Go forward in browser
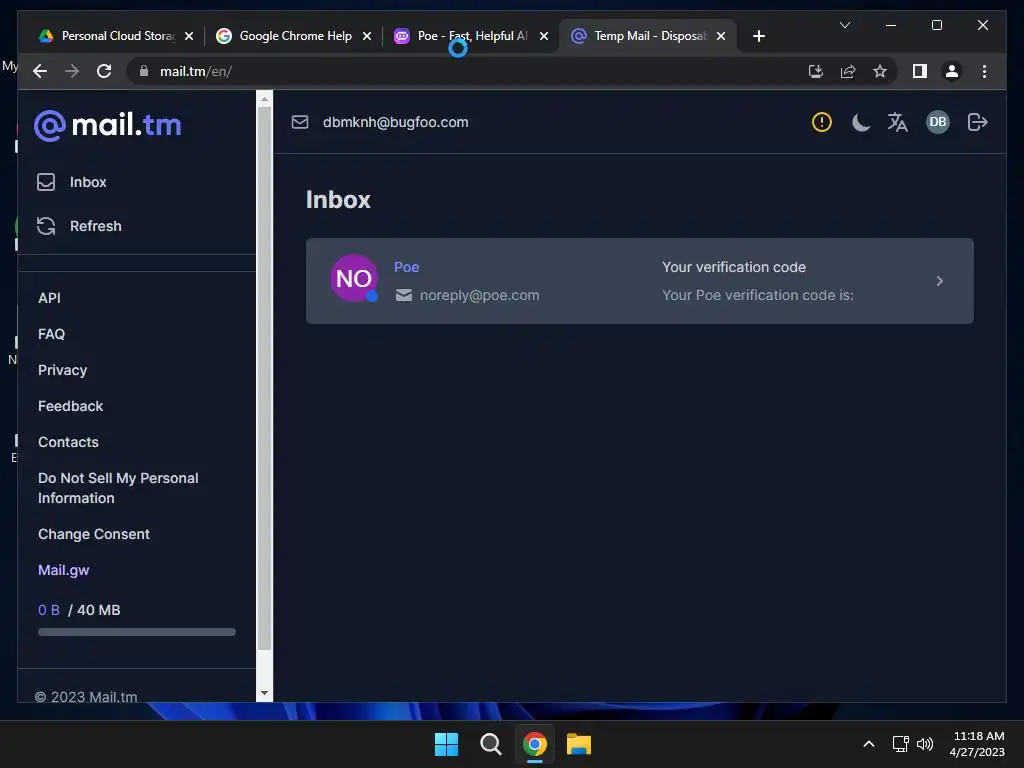1024x768 pixels. [x=72, y=71]
